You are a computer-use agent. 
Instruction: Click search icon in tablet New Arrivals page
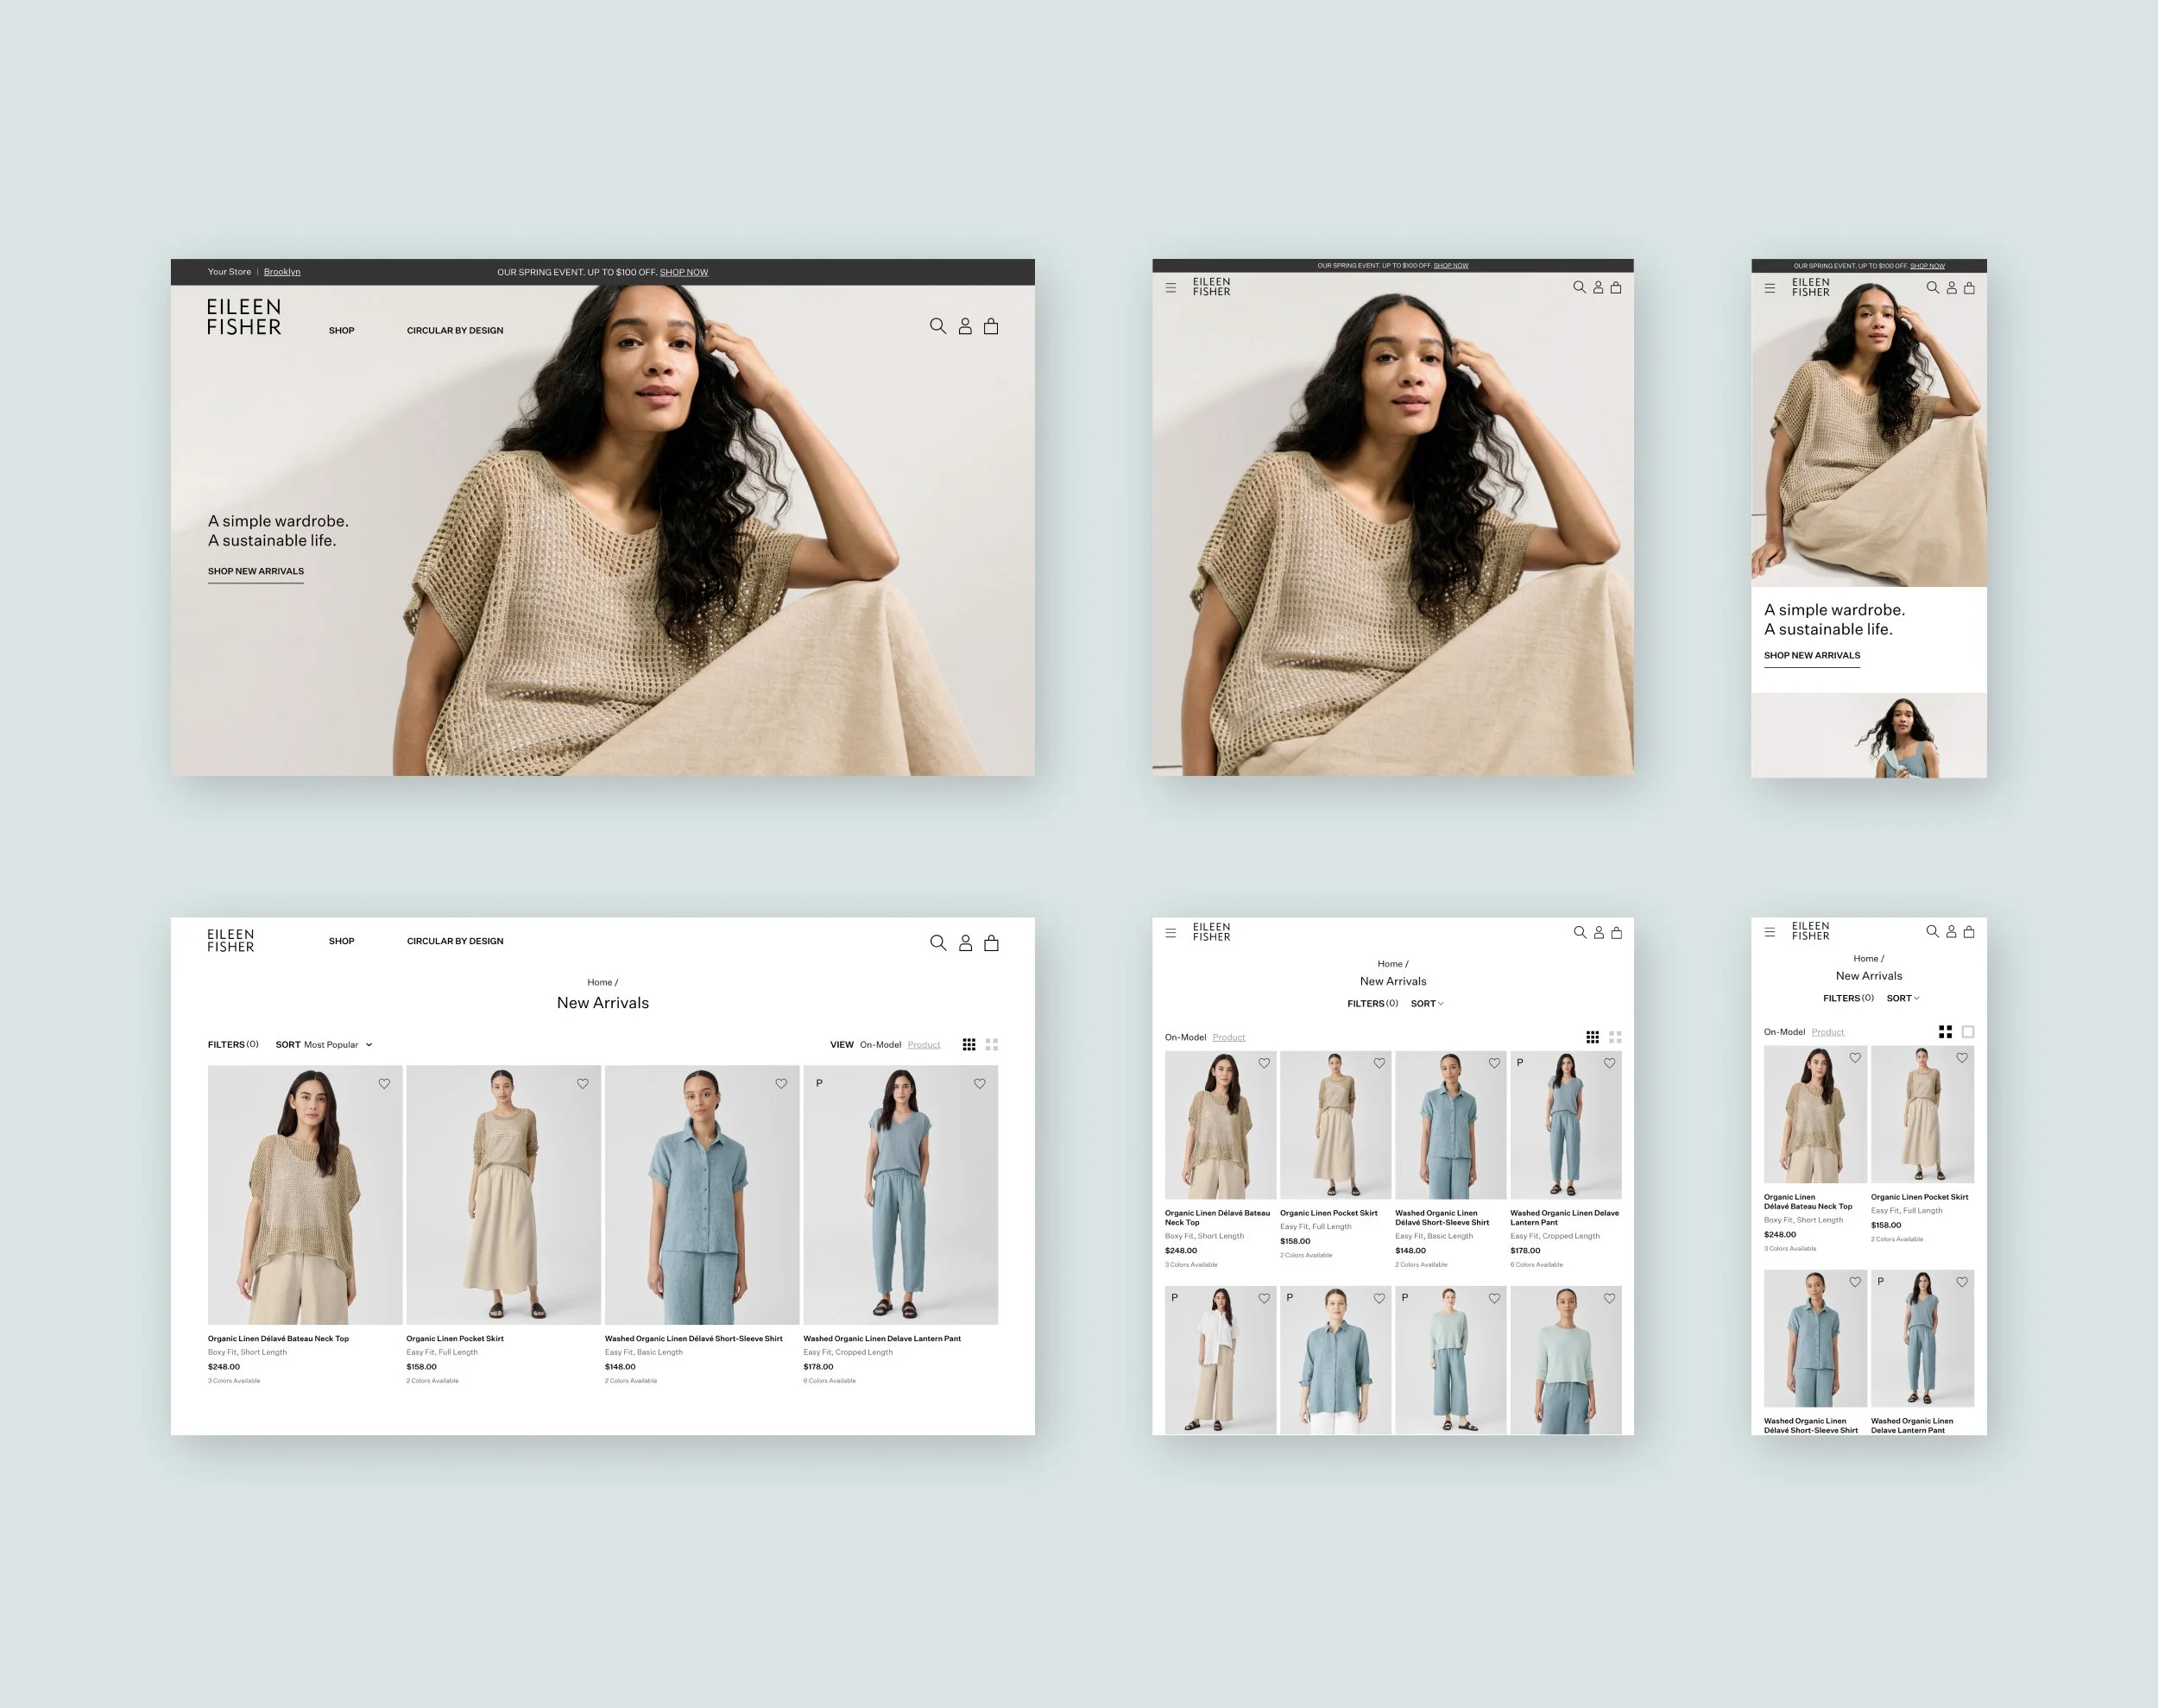(1580, 932)
